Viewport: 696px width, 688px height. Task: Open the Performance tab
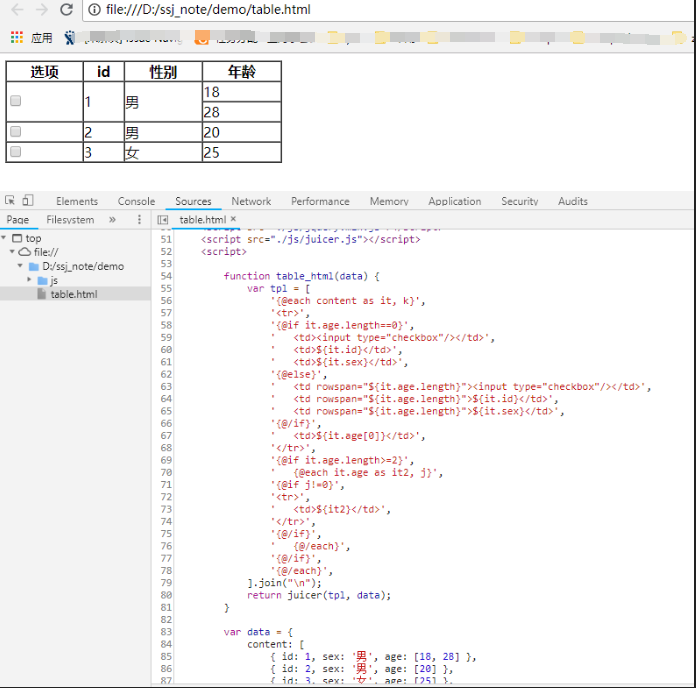(x=320, y=202)
